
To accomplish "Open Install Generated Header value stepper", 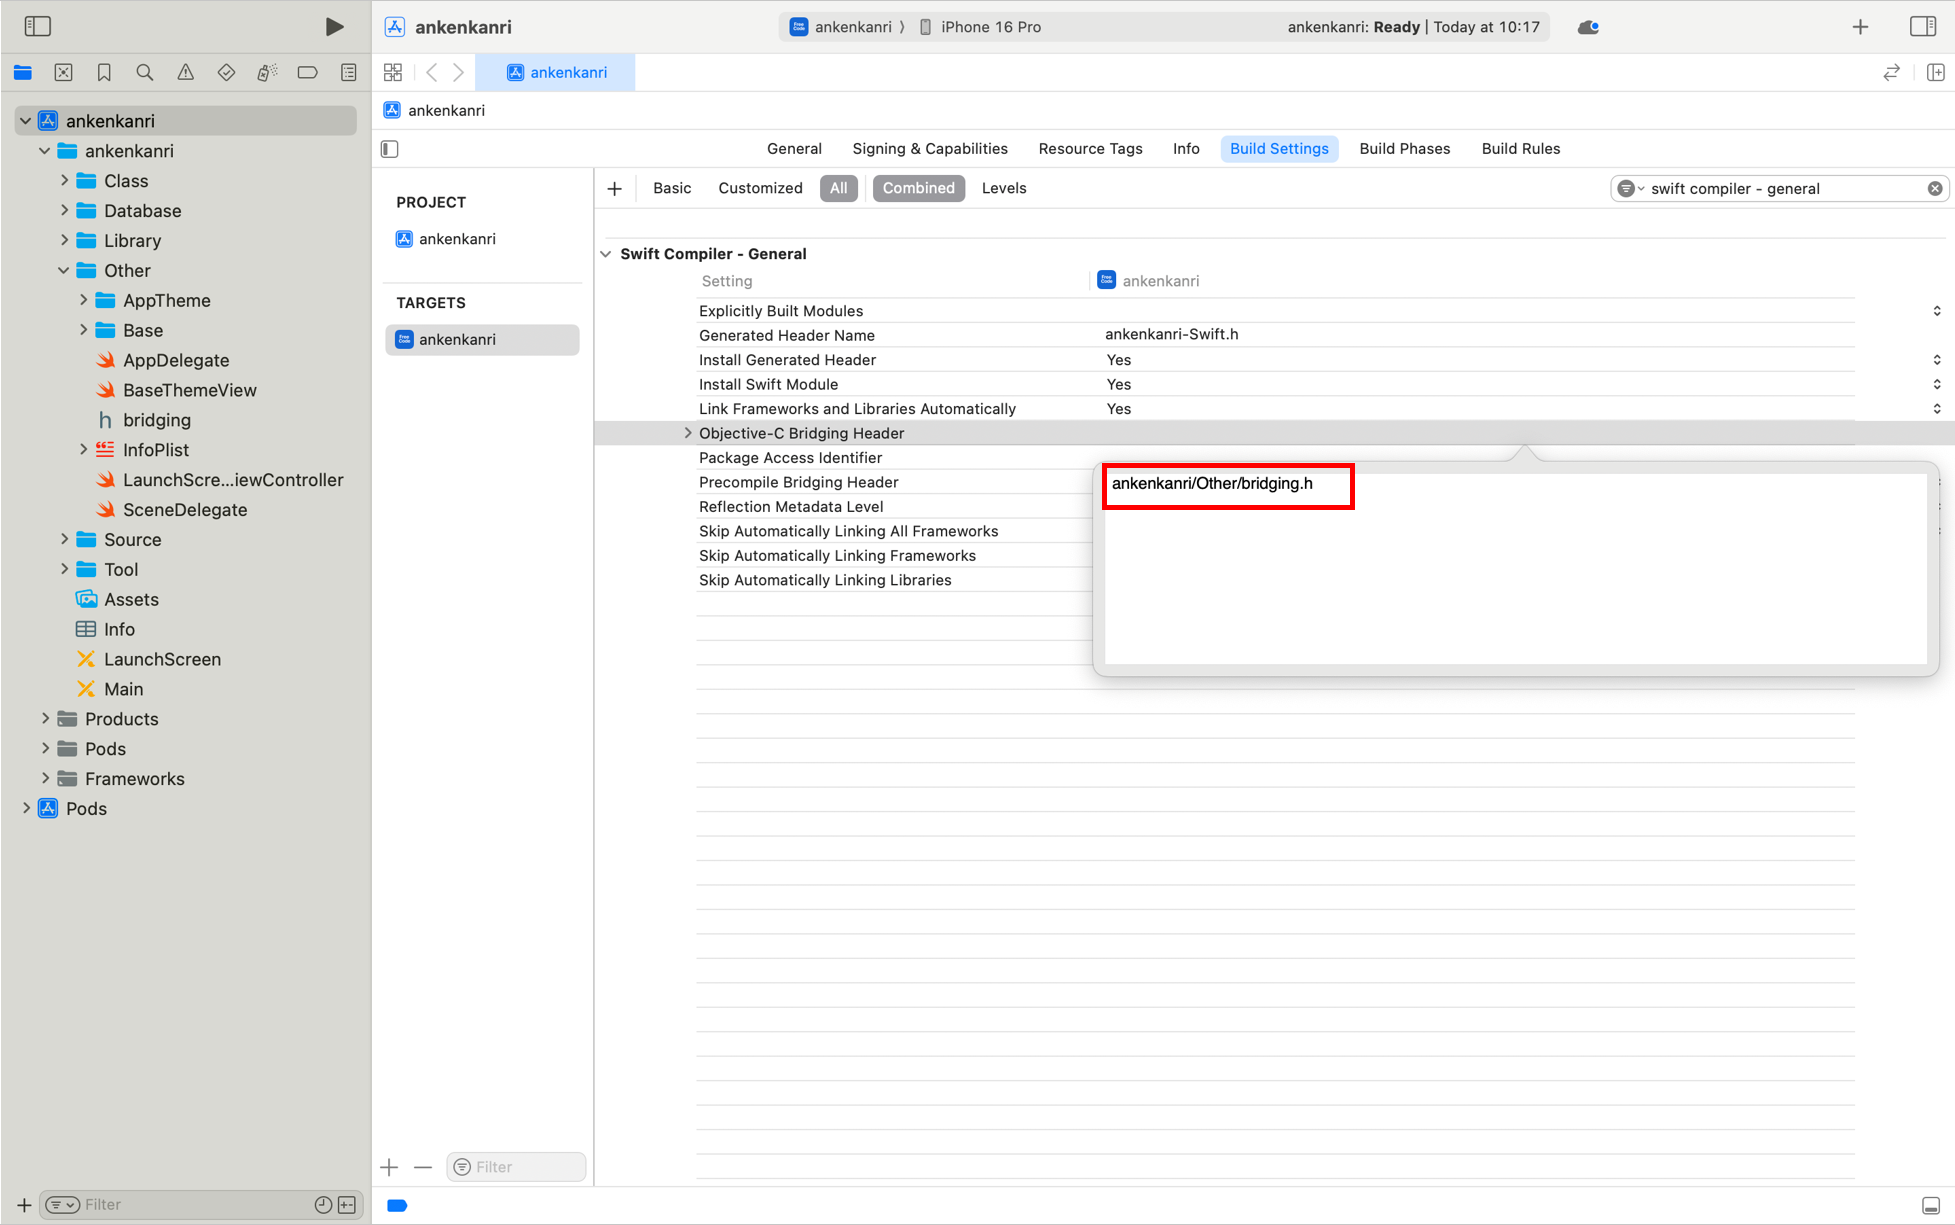I will (x=1936, y=360).
